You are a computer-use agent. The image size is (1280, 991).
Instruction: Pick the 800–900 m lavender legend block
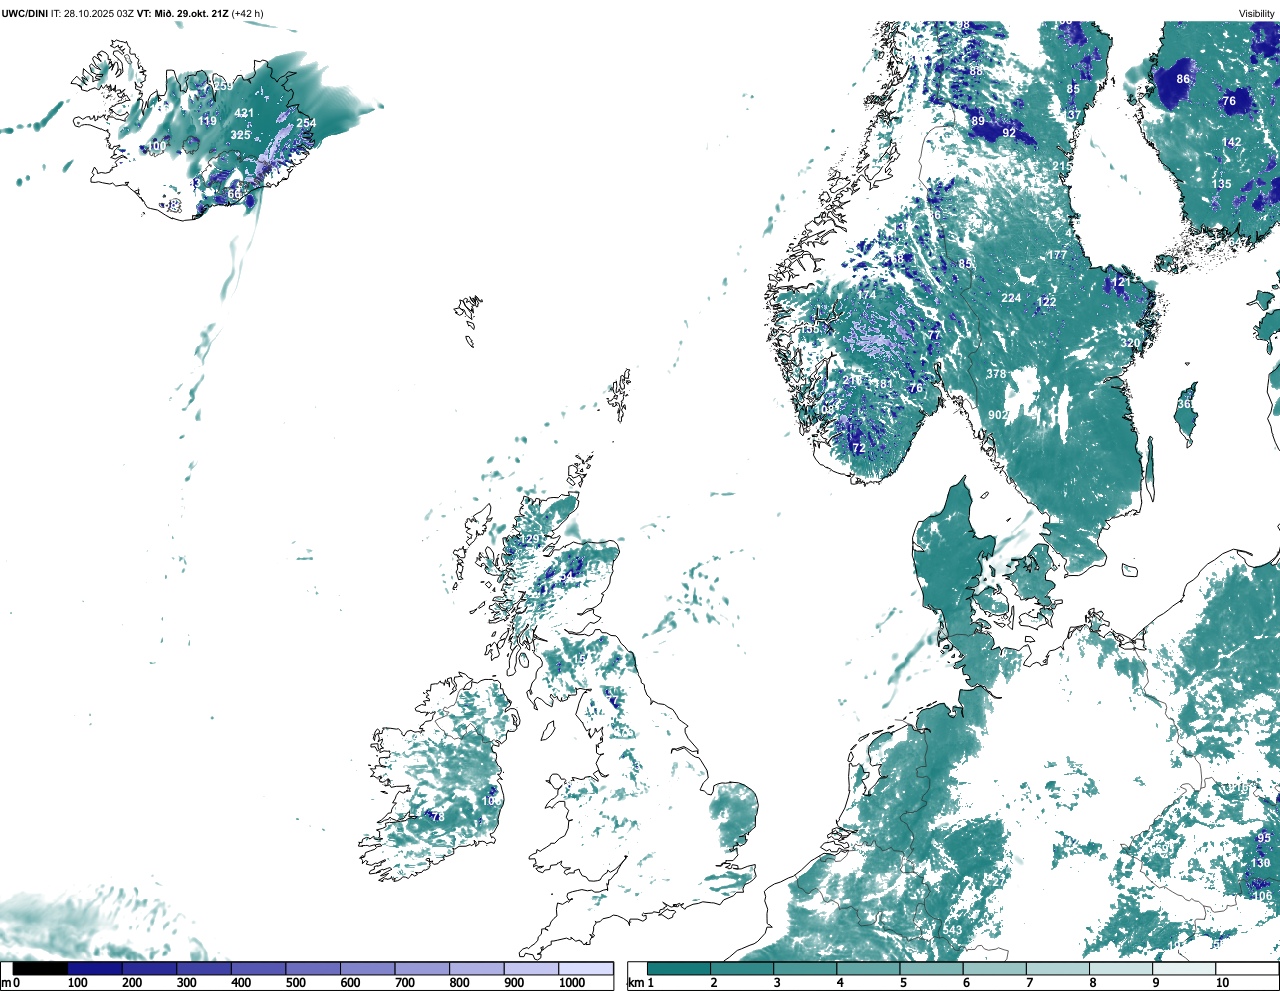tap(476, 969)
